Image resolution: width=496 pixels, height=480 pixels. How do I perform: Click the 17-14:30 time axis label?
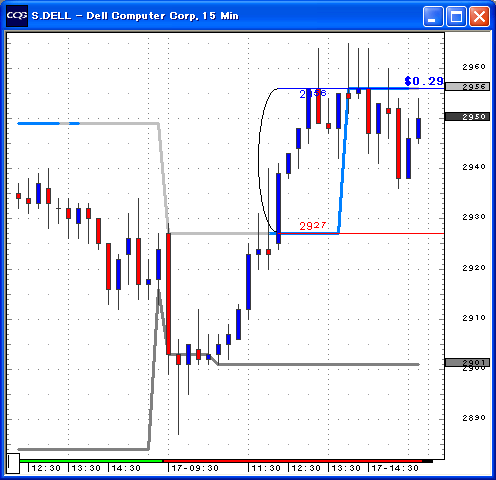(395, 468)
